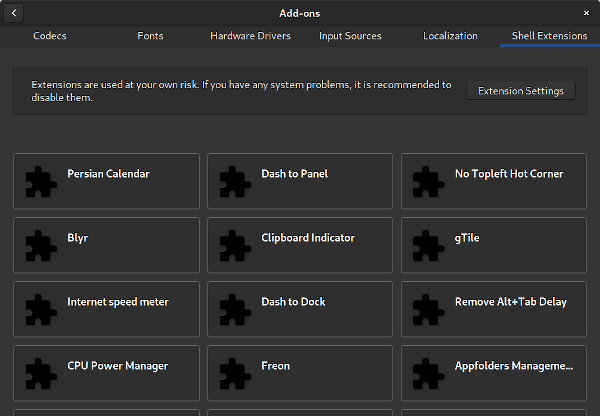Select the CPU Power Manager extension name
600x416 pixels.
117,366
